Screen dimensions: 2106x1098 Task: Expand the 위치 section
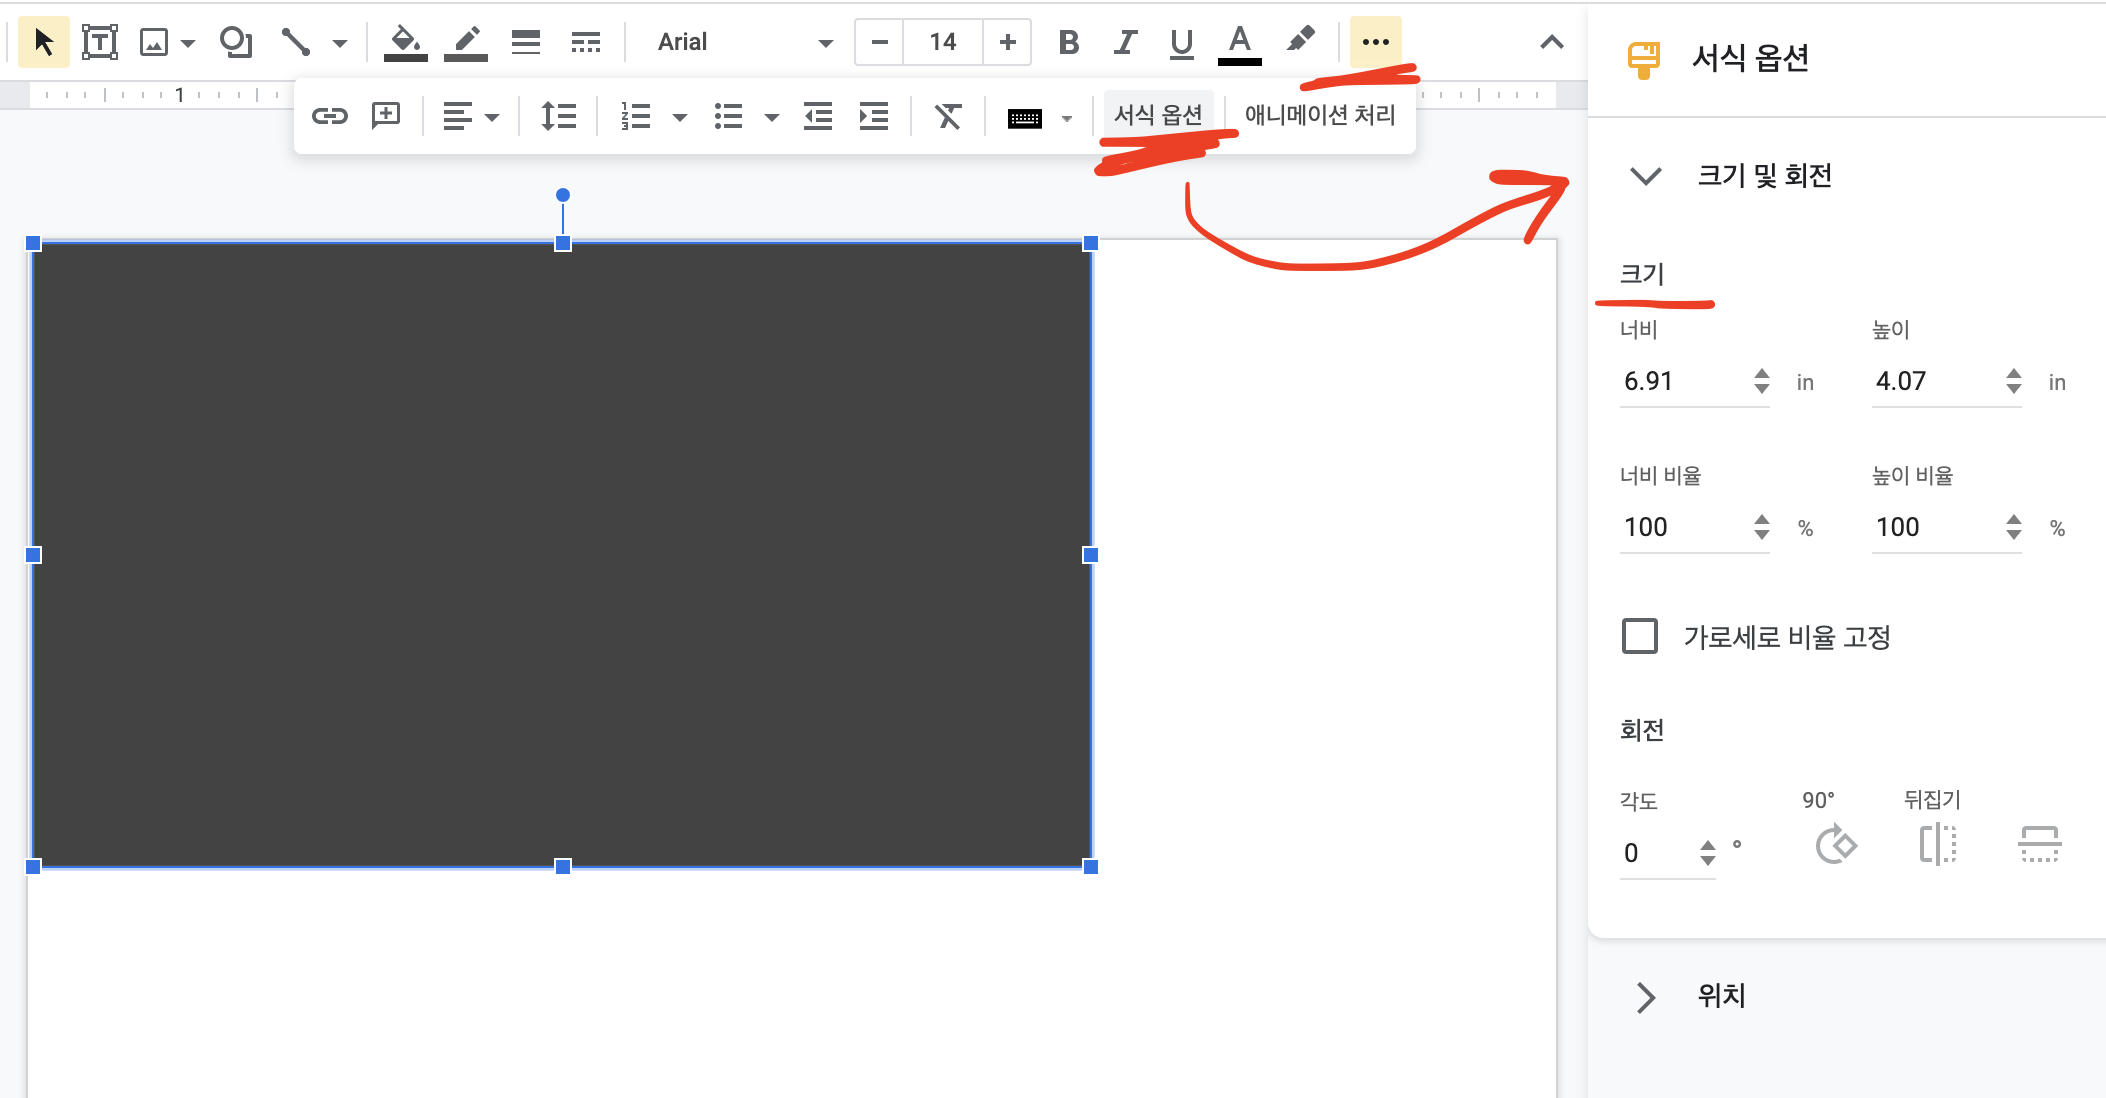point(1646,996)
